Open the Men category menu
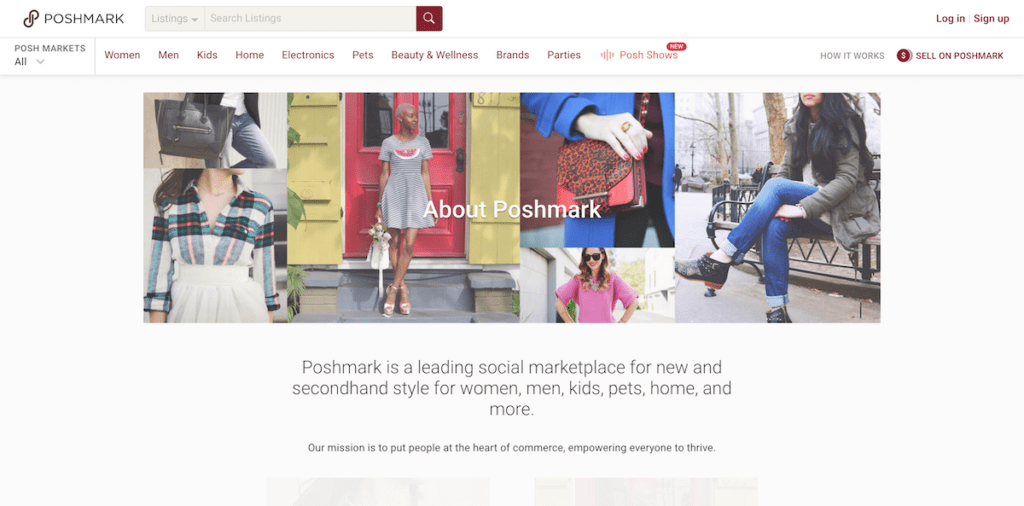The width and height of the screenshot is (1024, 506). coord(168,55)
